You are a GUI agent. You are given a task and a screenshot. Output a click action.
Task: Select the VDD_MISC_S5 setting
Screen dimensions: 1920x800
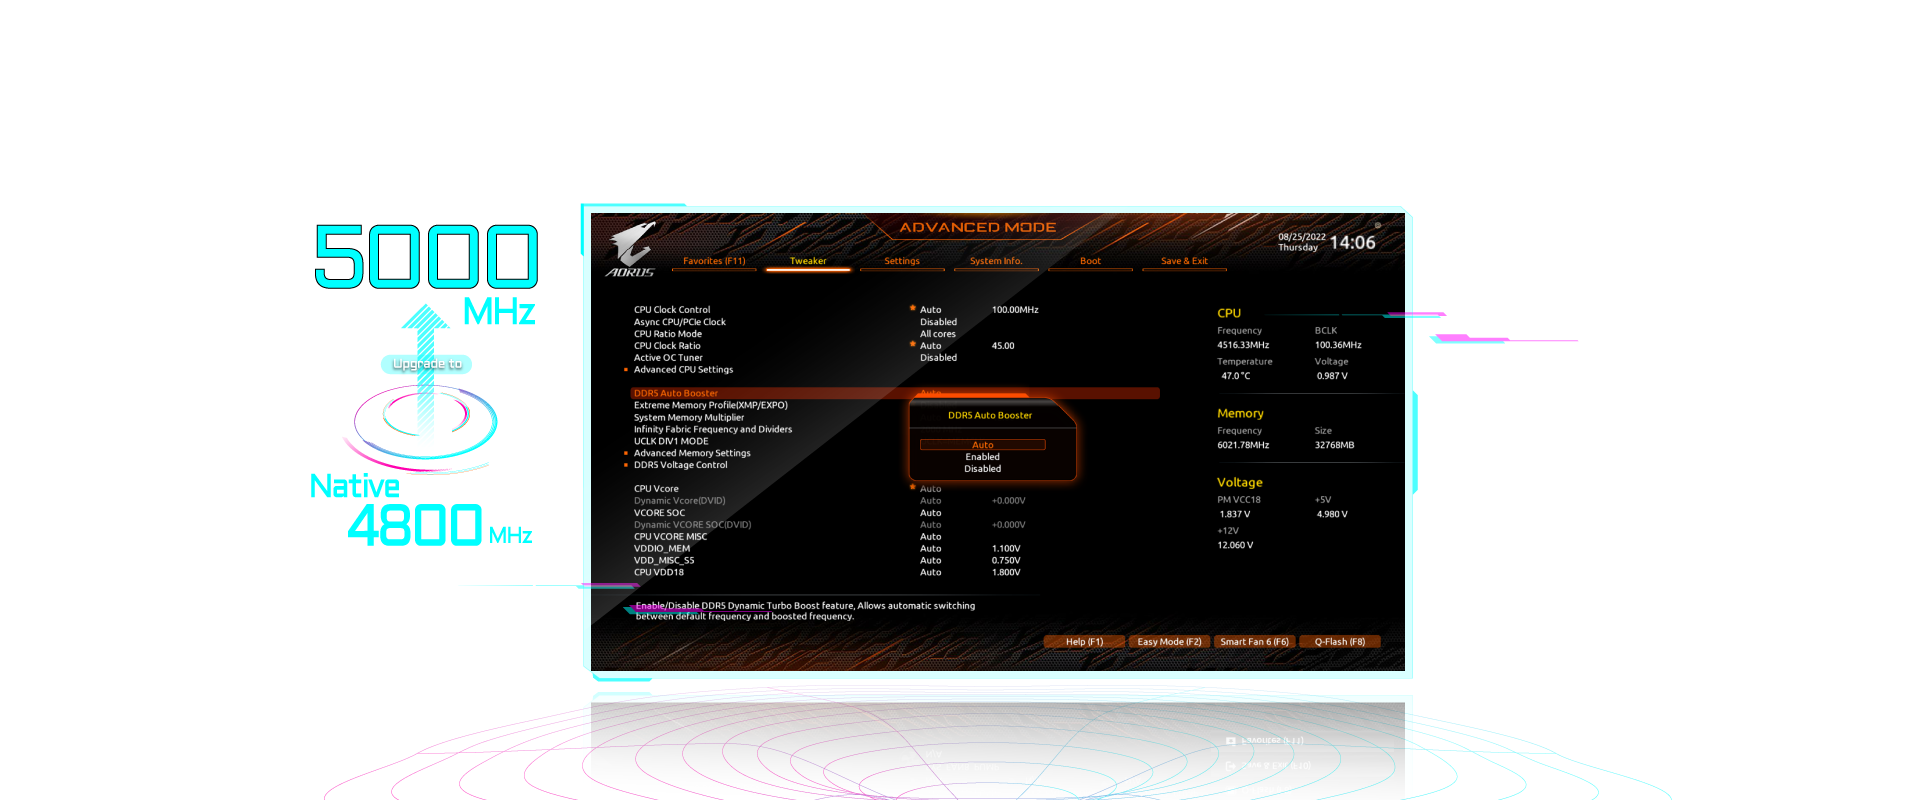coord(664,561)
